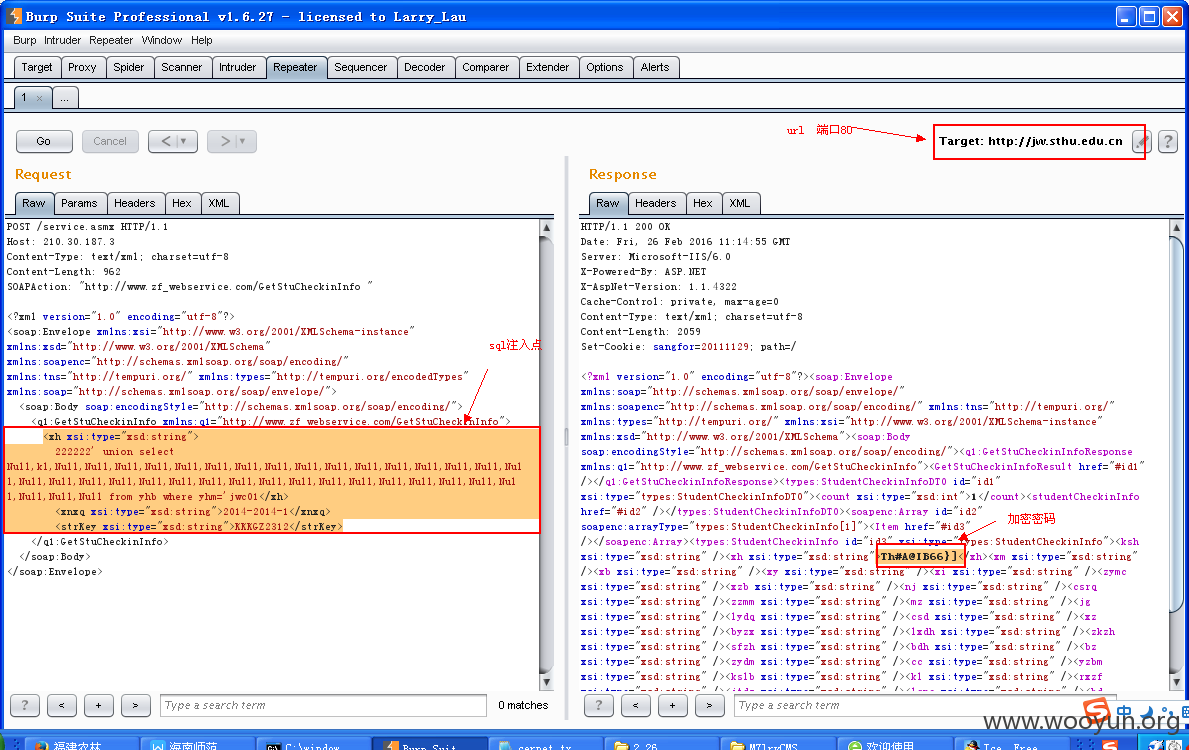Open the Help menu
The height and width of the screenshot is (750, 1189).
[x=202, y=40]
